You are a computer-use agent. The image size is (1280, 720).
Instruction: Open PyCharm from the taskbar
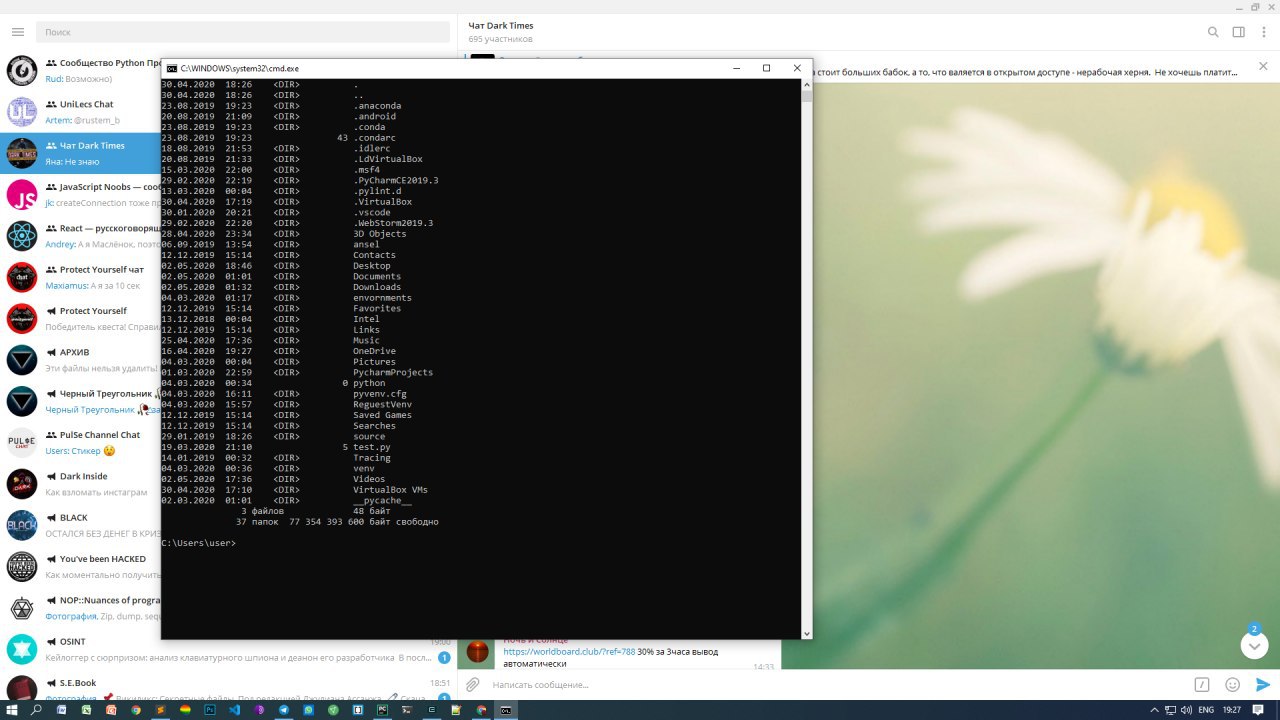[383, 710]
